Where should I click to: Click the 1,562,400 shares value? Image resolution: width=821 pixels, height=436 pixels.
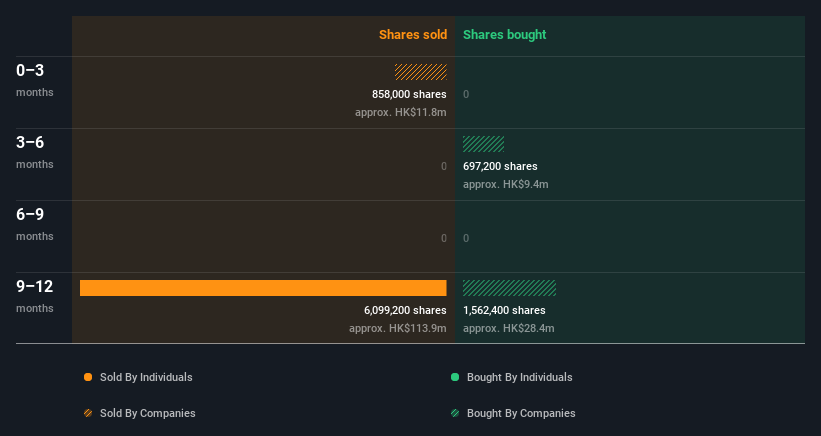pyautogui.click(x=504, y=310)
